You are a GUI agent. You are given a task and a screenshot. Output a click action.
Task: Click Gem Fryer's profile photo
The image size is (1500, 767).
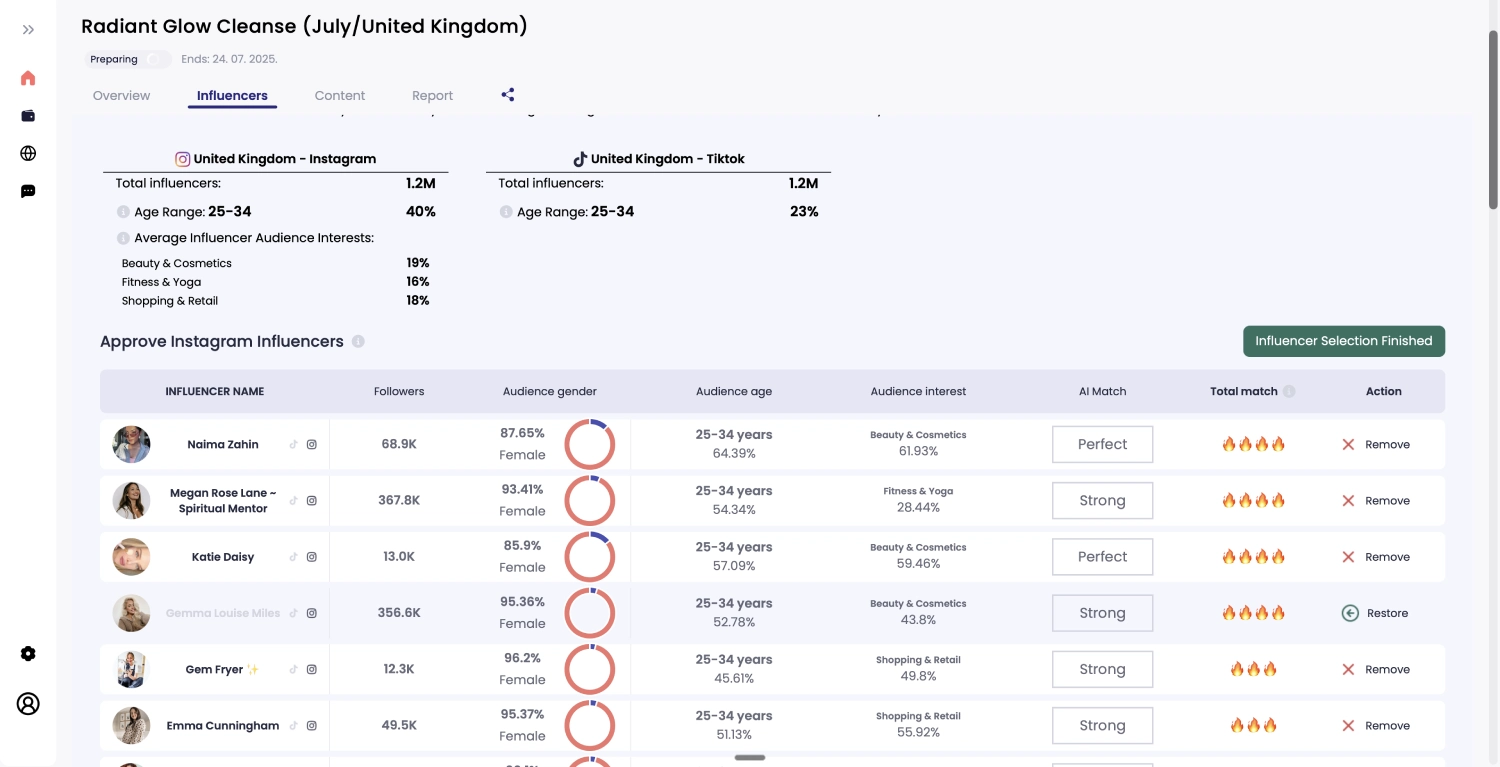[131, 669]
